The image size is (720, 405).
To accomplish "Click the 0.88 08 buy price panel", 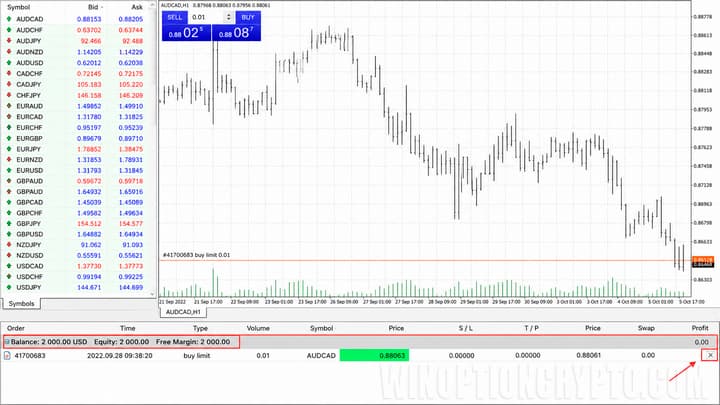I will point(236,33).
